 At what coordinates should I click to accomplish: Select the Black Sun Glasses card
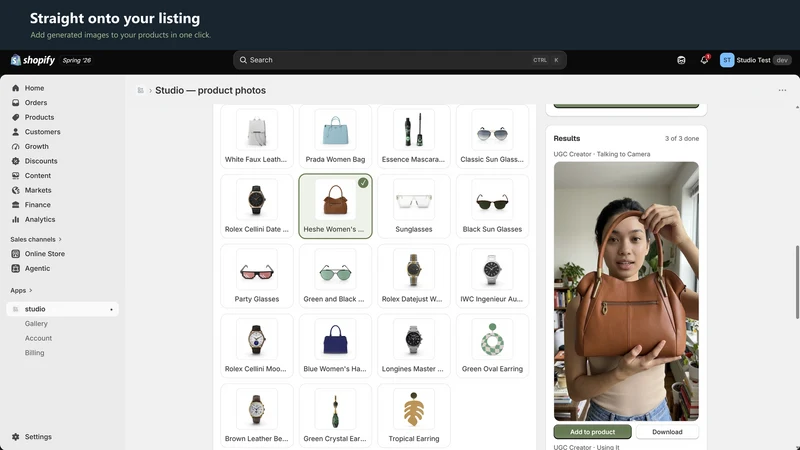coord(492,206)
